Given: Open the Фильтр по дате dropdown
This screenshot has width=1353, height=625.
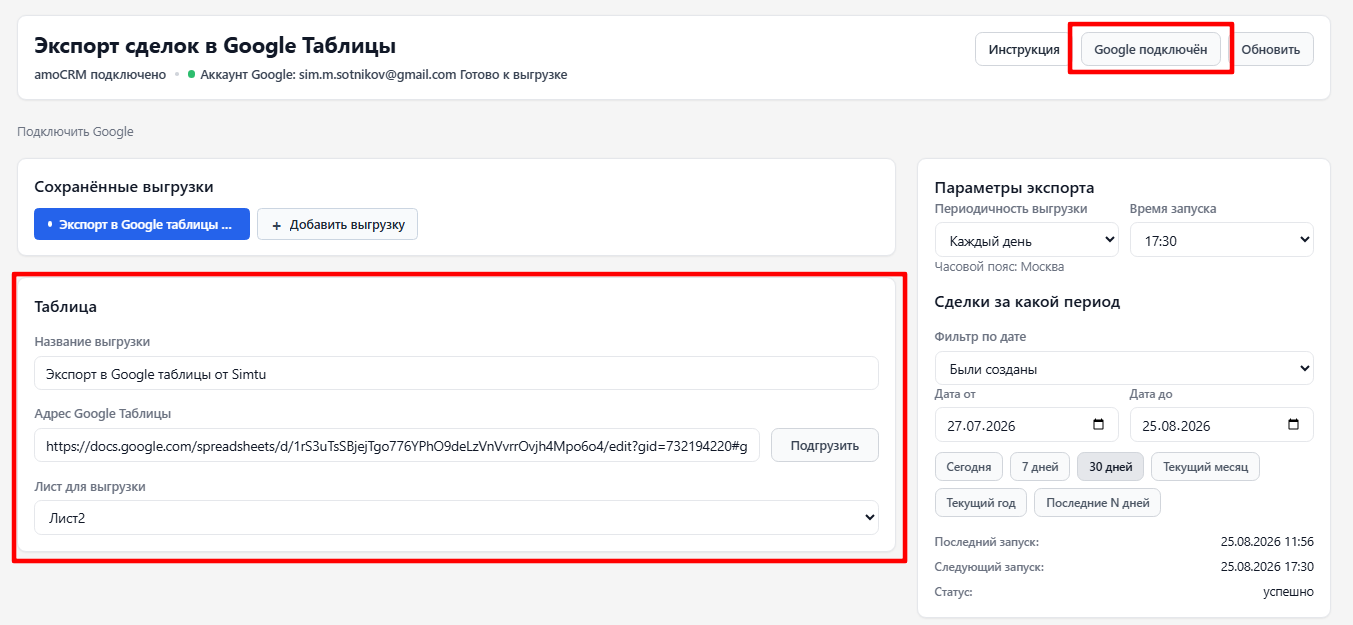Looking at the screenshot, I should coord(1124,368).
